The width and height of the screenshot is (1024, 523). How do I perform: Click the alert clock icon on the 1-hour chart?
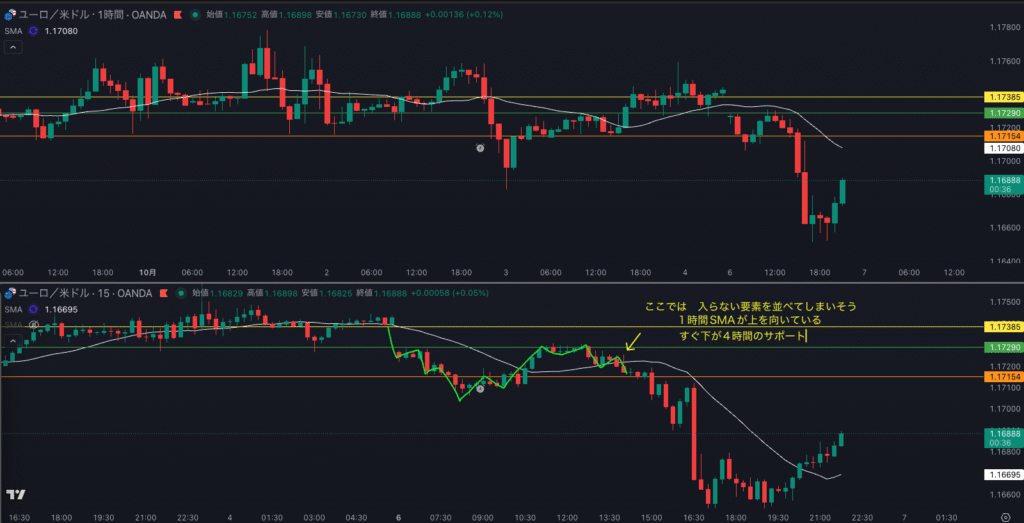[x=480, y=147]
